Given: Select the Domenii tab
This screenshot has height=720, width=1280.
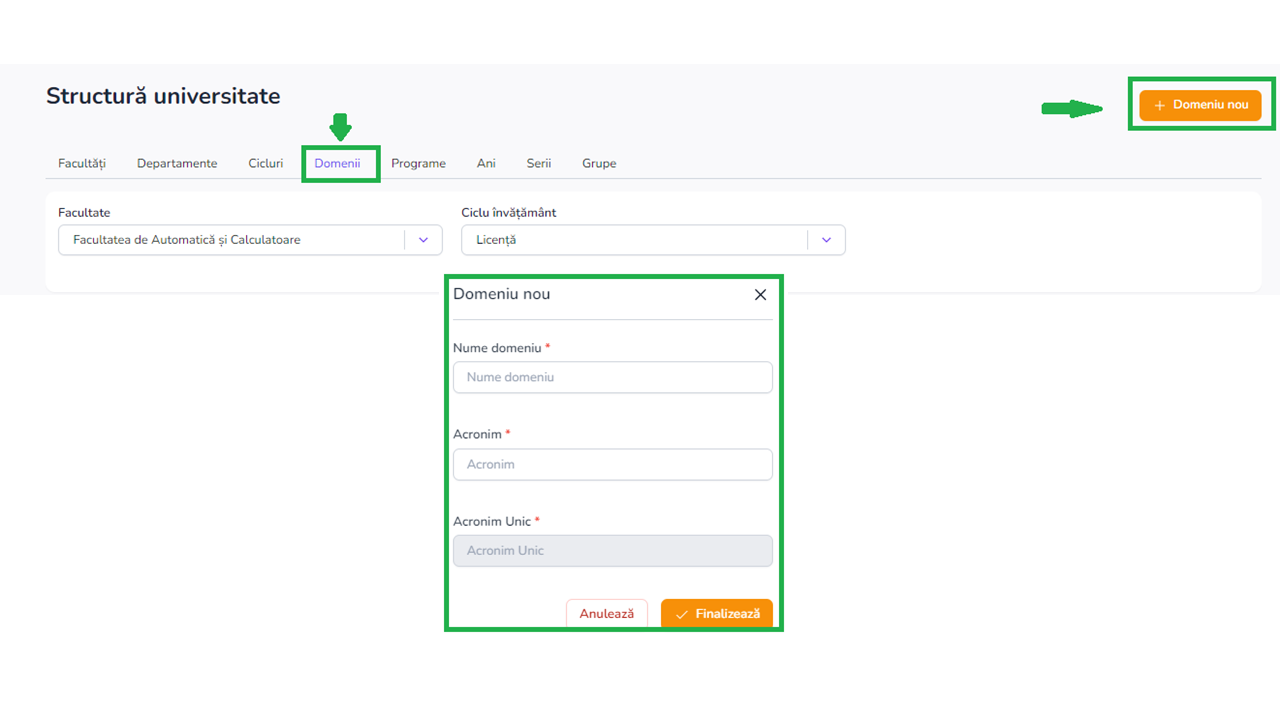Looking at the screenshot, I should (337, 163).
